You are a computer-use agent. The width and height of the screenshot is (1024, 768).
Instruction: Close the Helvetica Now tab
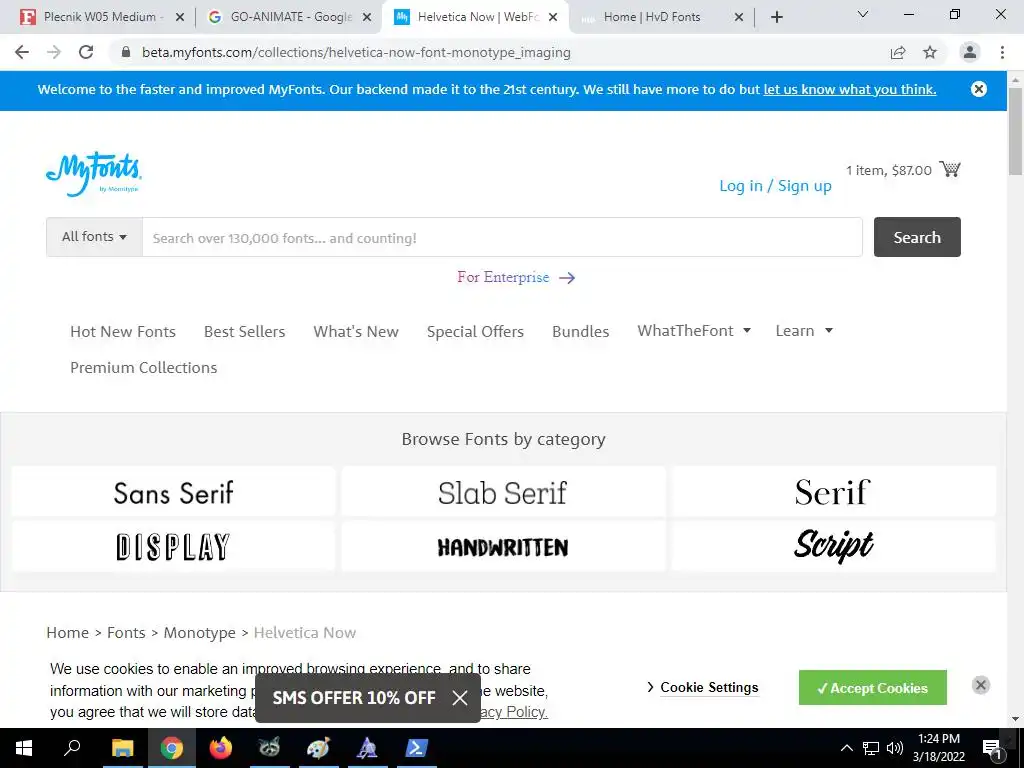click(x=553, y=17)
